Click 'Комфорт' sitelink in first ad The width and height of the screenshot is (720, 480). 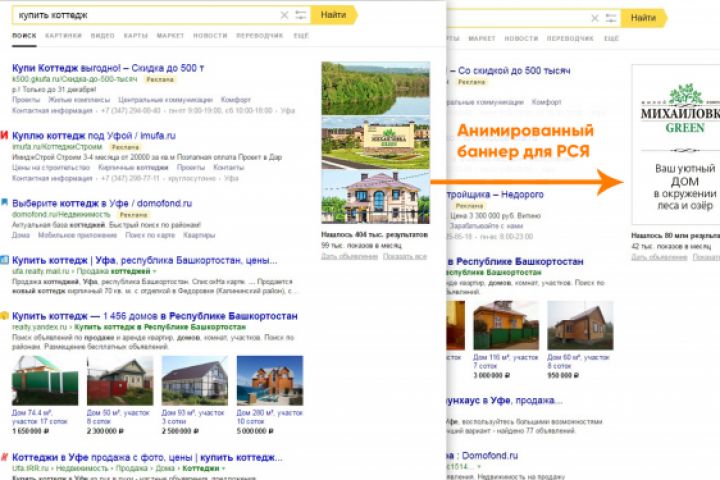236,100
